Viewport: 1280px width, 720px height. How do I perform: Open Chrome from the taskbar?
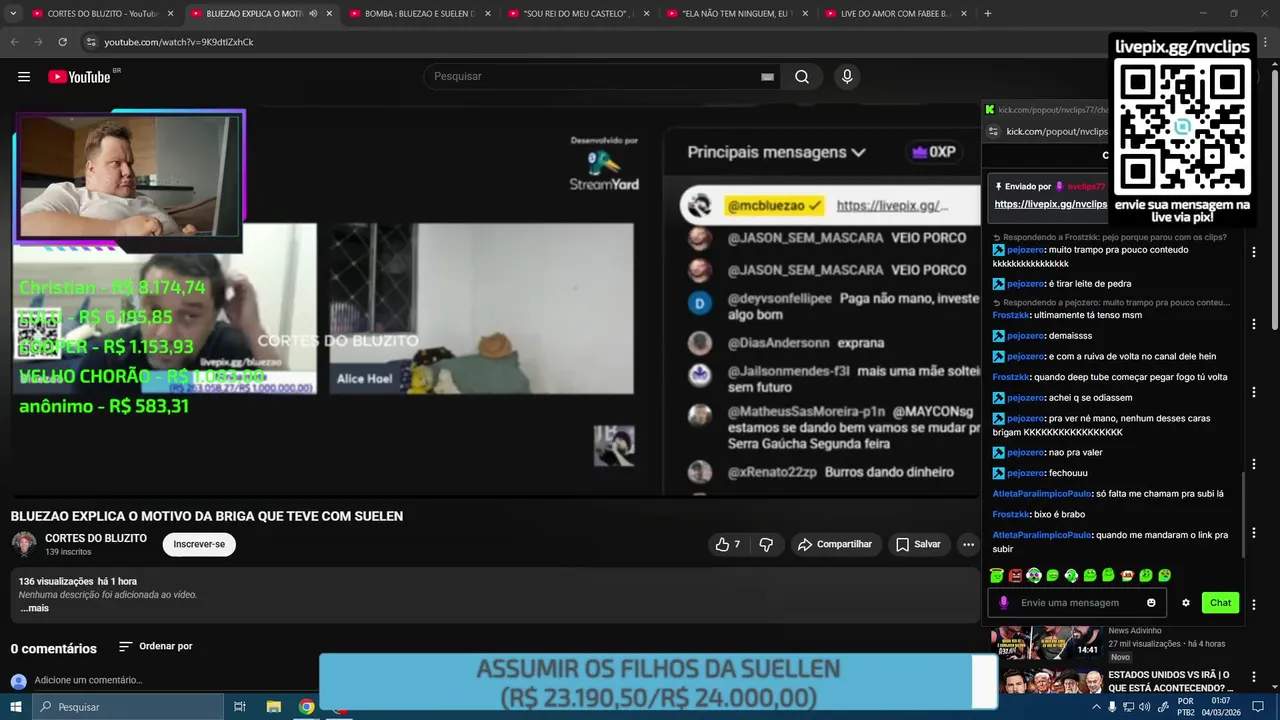pyautogui.click(x=307, y=707)
